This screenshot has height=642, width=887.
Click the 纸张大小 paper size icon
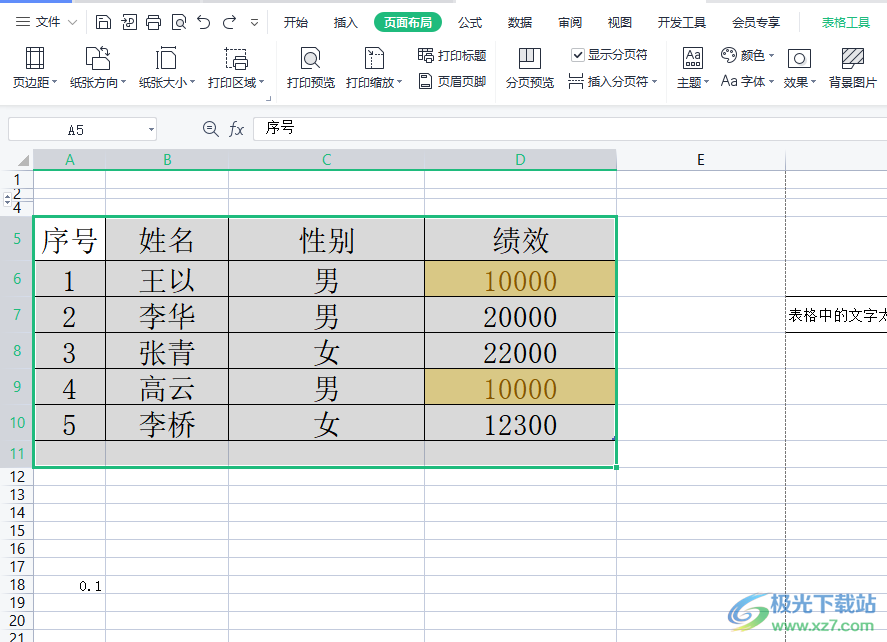[x=166, y=58]
